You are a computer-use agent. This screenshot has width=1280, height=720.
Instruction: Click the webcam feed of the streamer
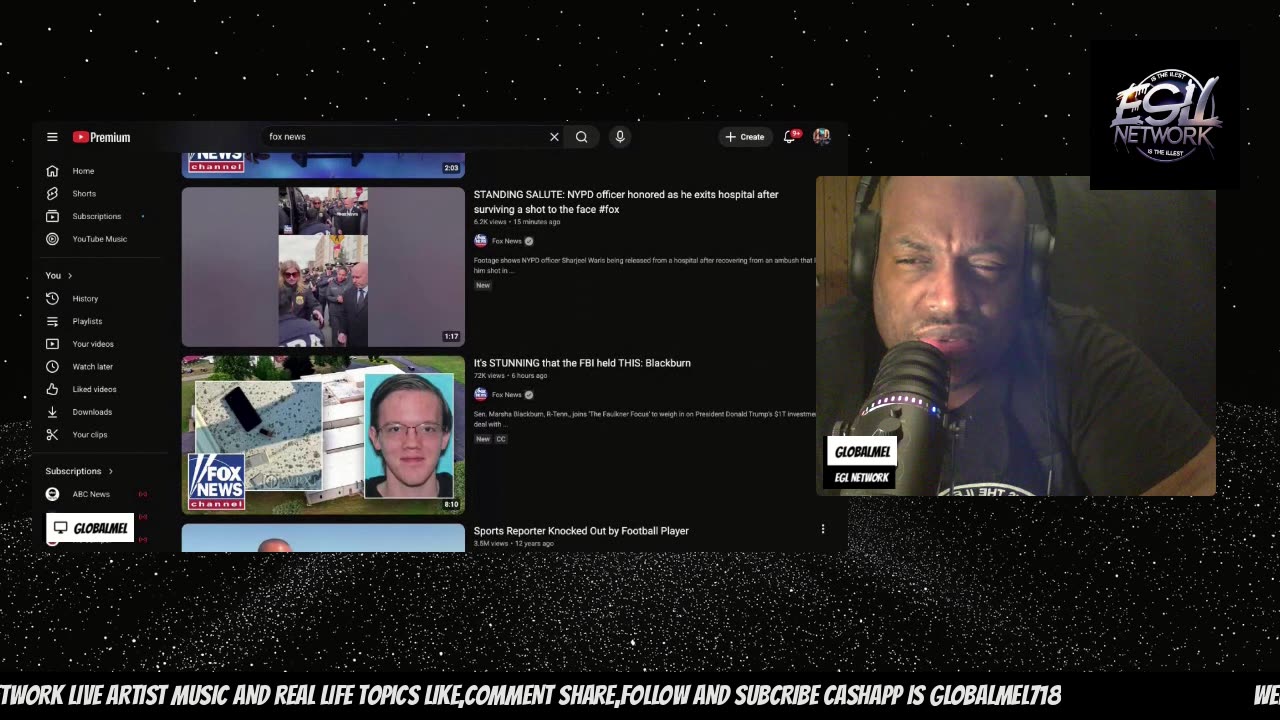pos(1016,336)
